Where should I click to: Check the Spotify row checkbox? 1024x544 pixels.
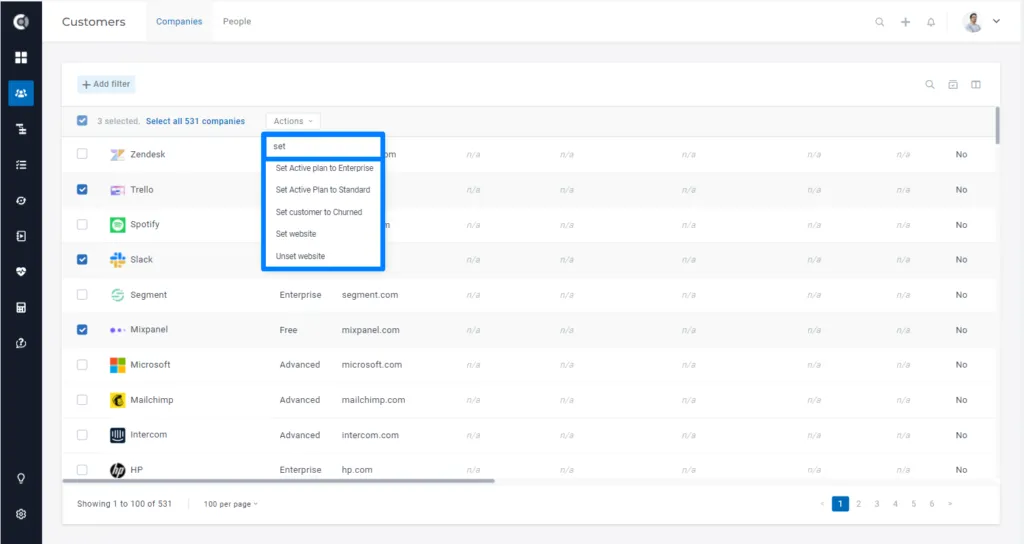[82, 224]
